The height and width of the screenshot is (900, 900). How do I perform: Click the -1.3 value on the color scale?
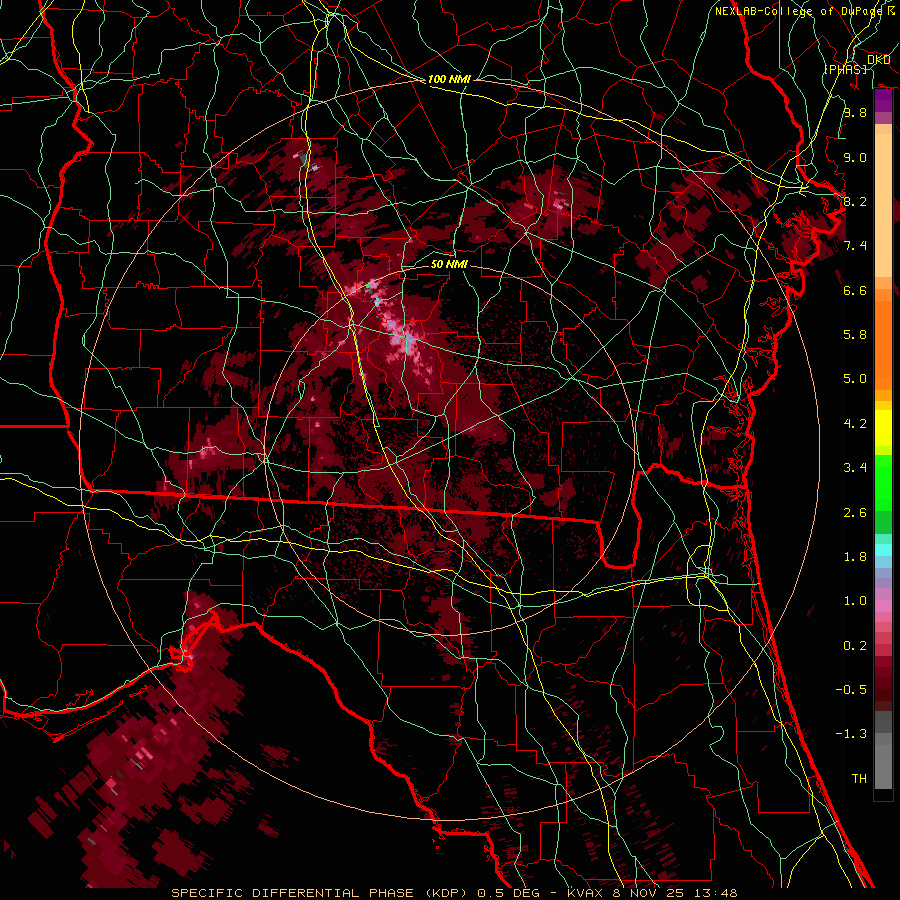coord(852,734)
